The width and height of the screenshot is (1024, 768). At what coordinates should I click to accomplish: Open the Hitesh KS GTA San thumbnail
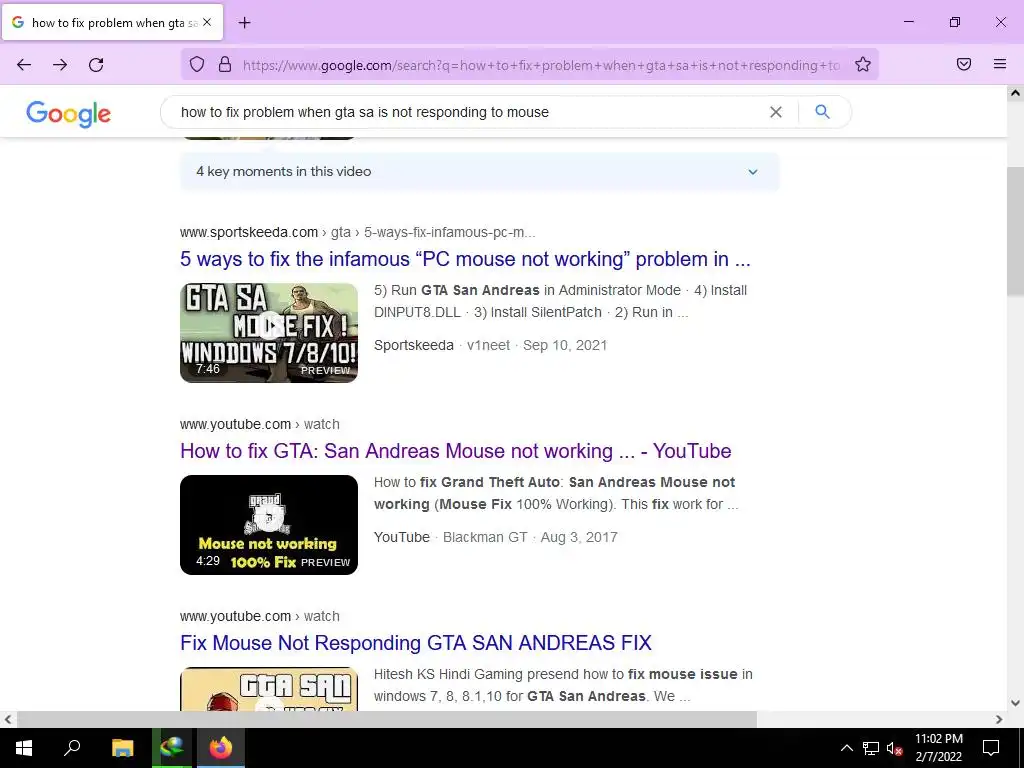point(269,689)
